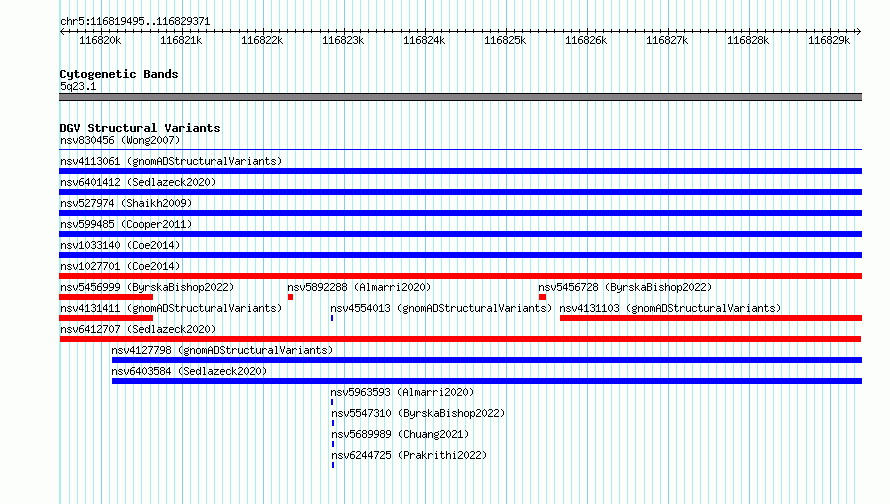Open nsv6412707 (Sedlazeck2020) label

click(138, 329)
